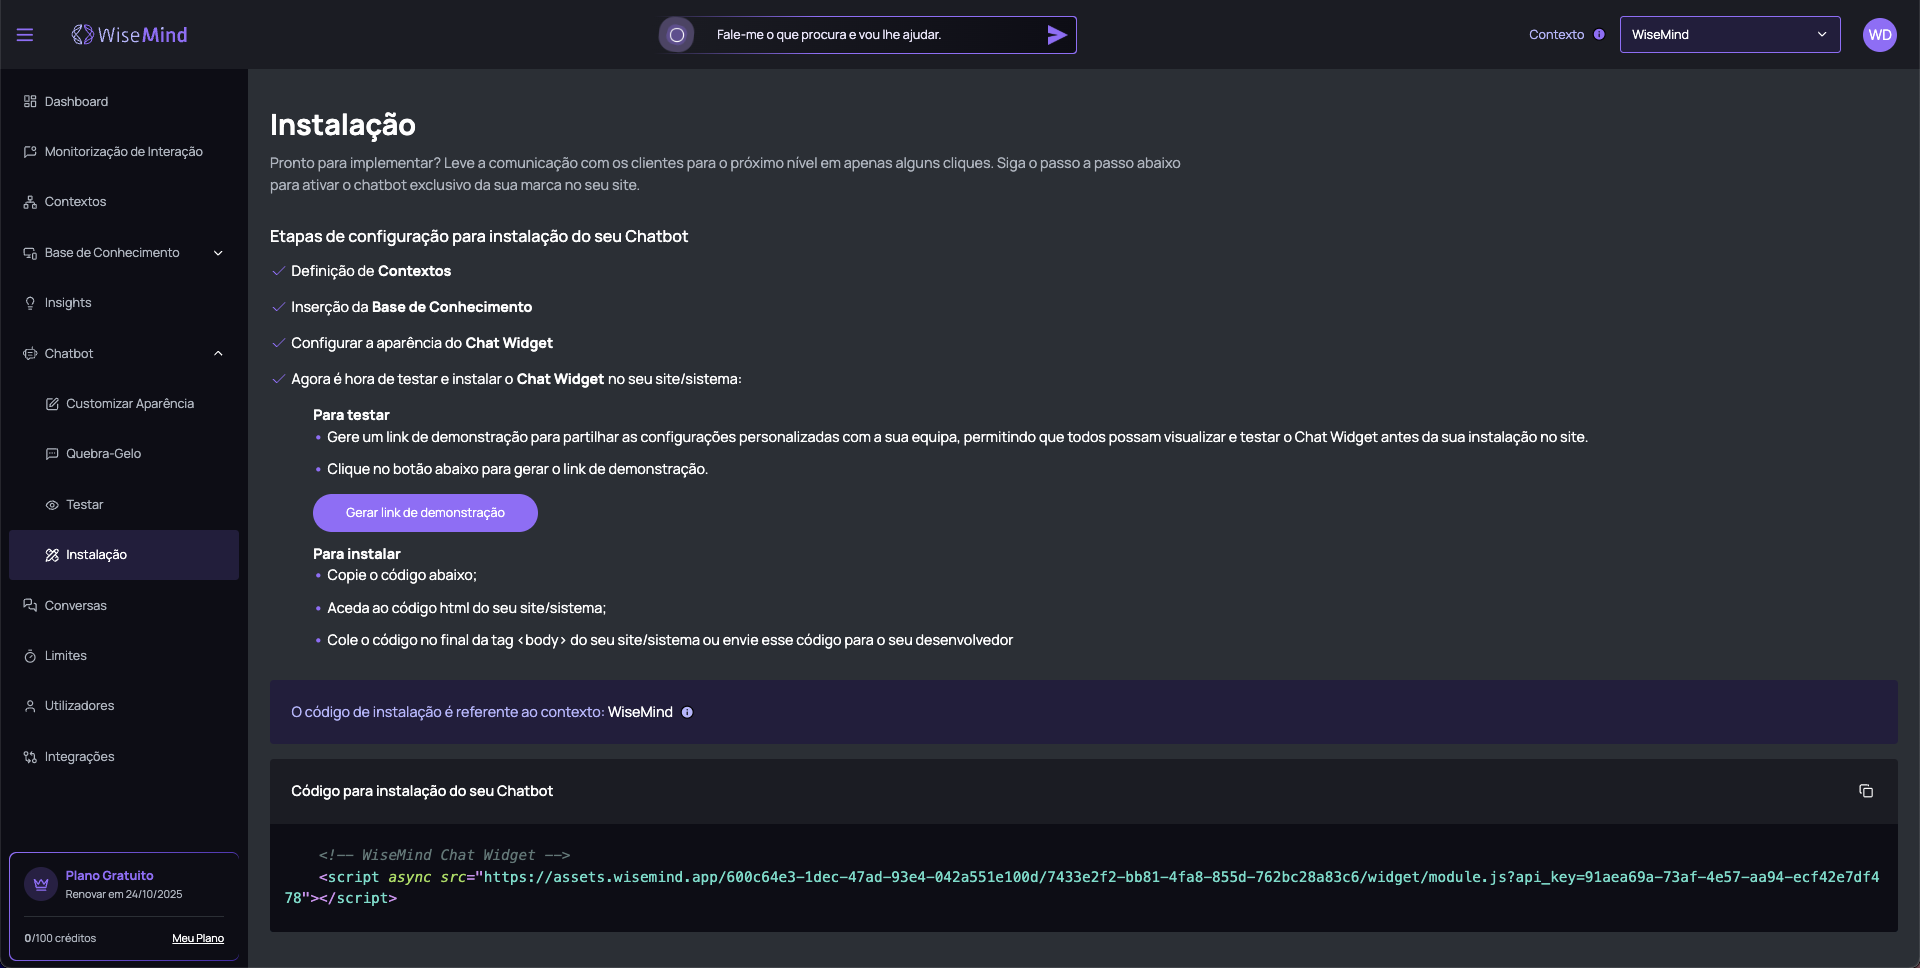Click the info icon after WiseMind context note
Viewport: 1920px width, 968px height.
tap(687, 713)
